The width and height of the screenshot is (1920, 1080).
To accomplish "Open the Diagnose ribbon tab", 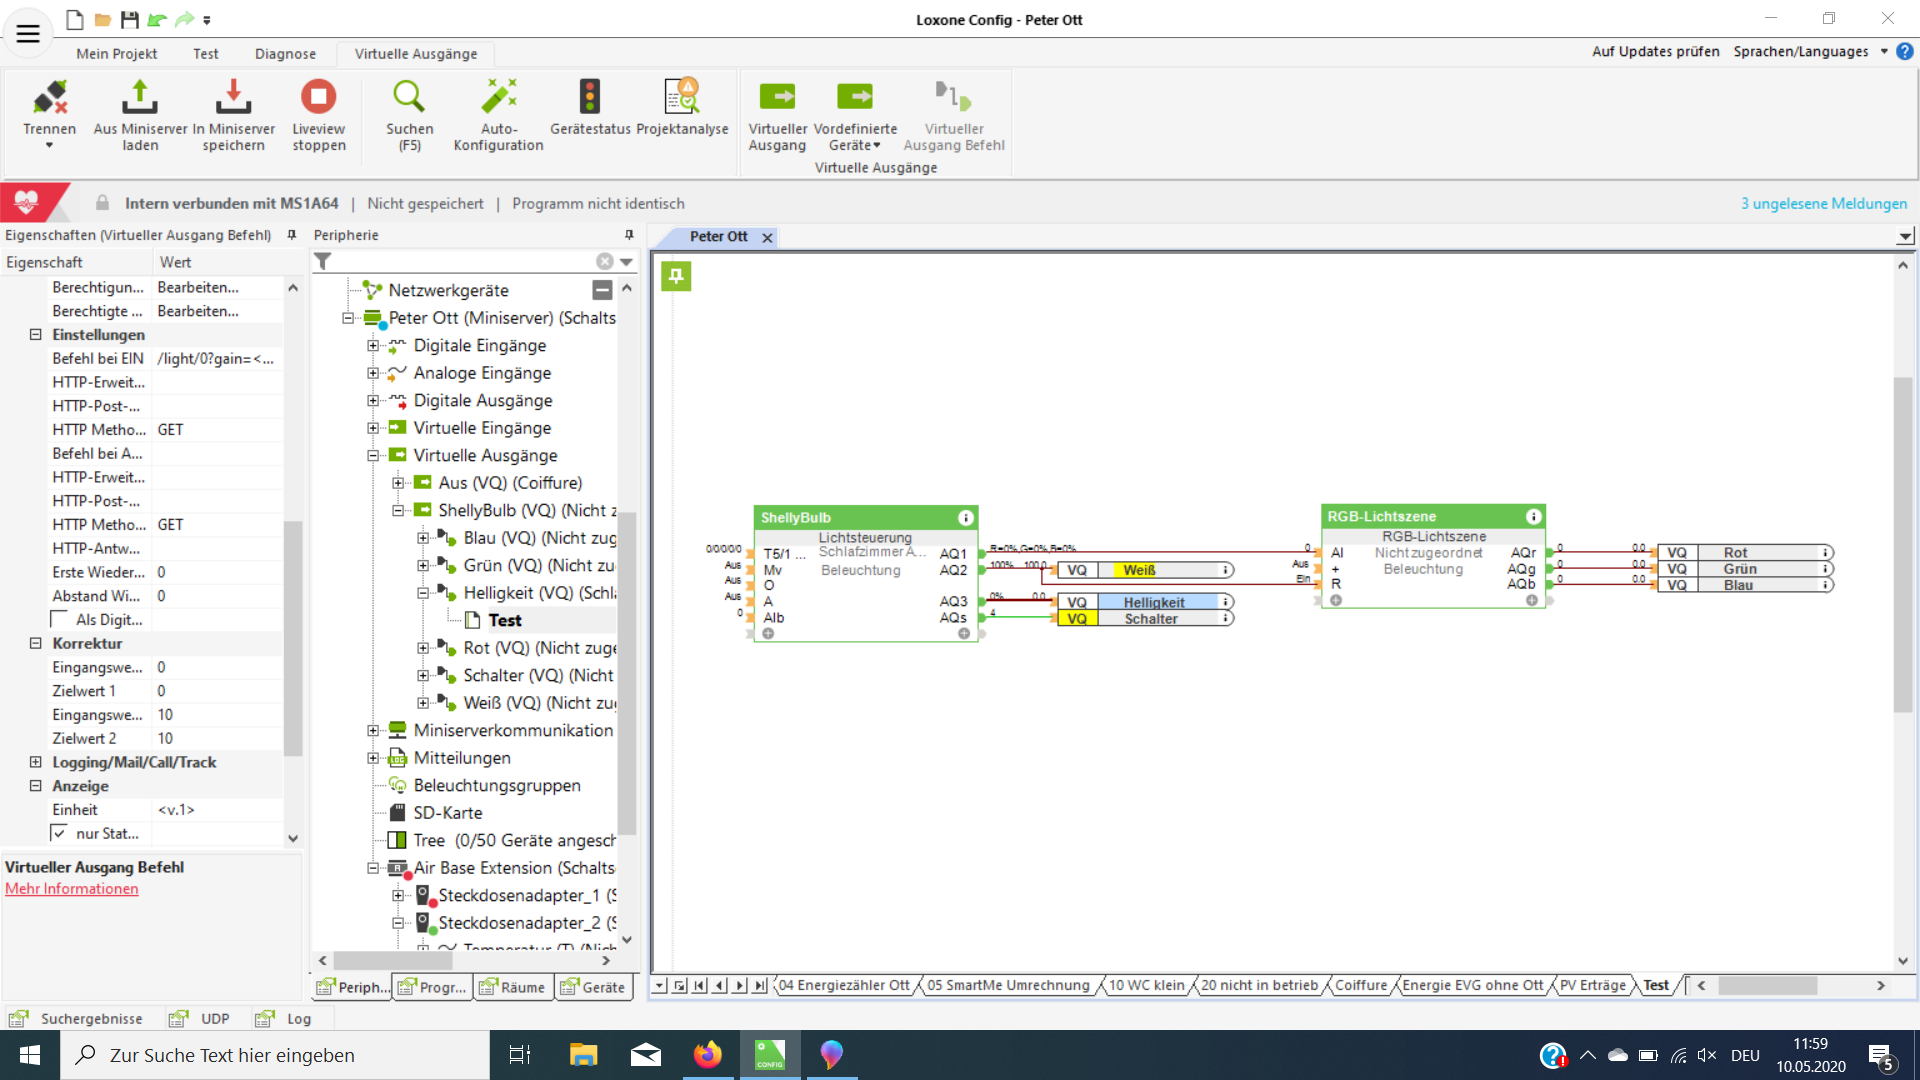I will pos(285,54).
